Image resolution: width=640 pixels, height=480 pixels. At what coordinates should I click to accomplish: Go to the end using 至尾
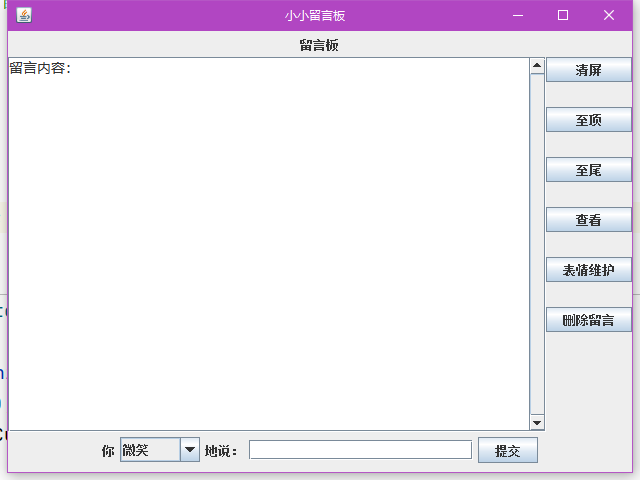coord(588,170)
